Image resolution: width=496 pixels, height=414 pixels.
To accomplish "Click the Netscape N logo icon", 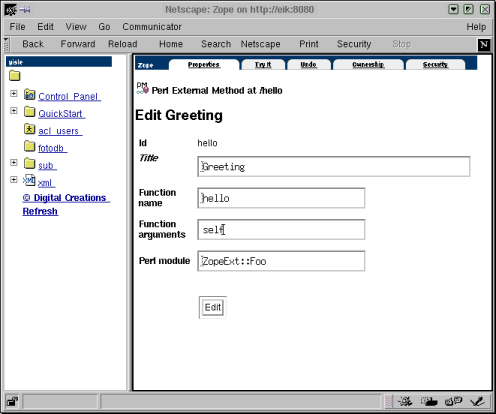I will [484, 44].
